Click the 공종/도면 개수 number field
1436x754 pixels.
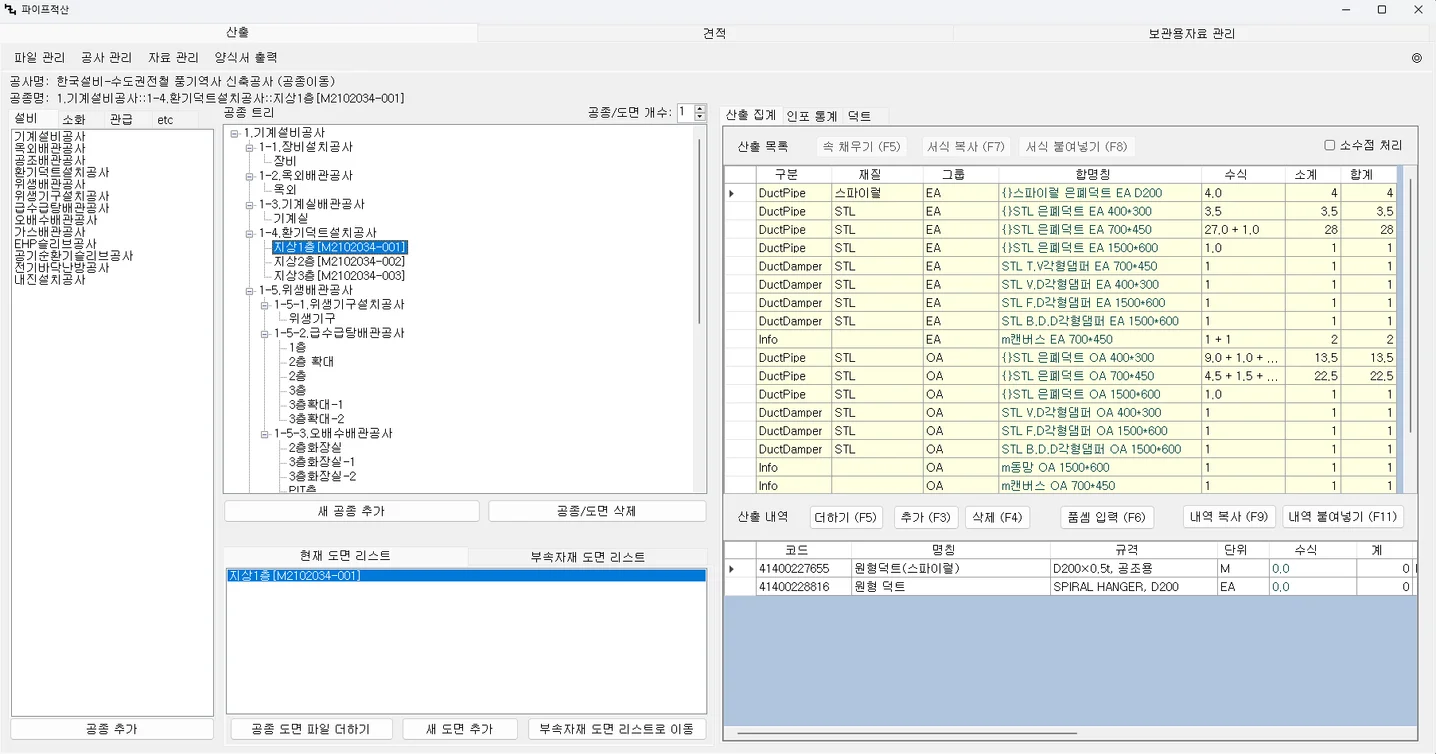tap(685, 113)
